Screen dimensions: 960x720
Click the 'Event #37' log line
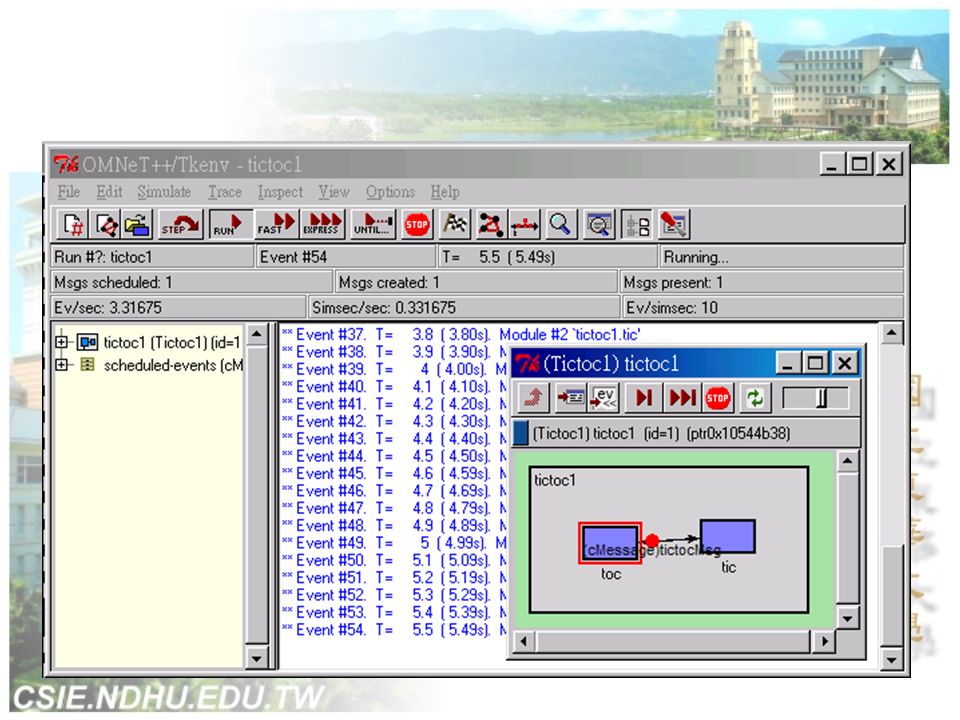[x=461, y=335]
